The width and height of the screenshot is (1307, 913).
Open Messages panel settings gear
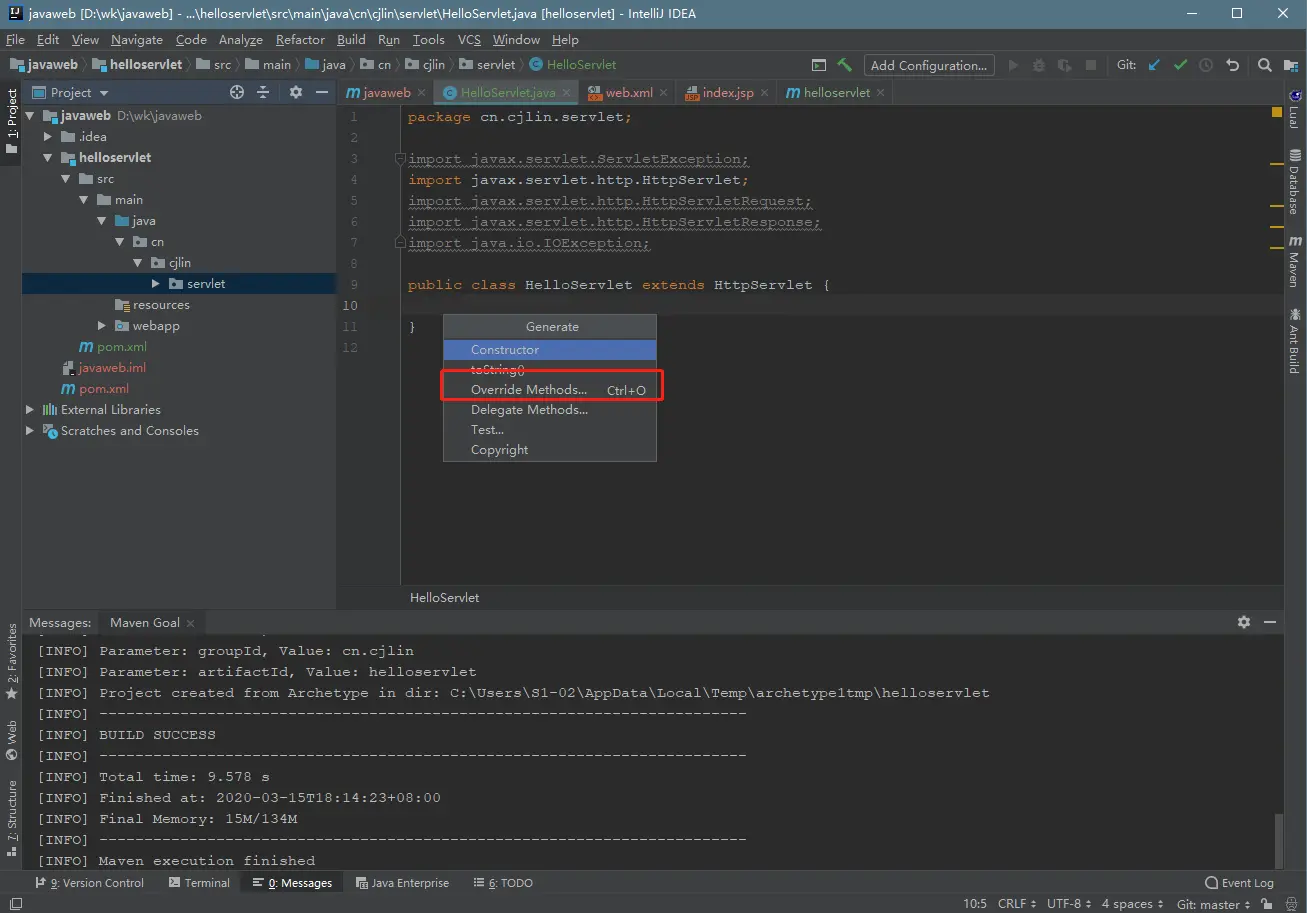[1243, 622]
